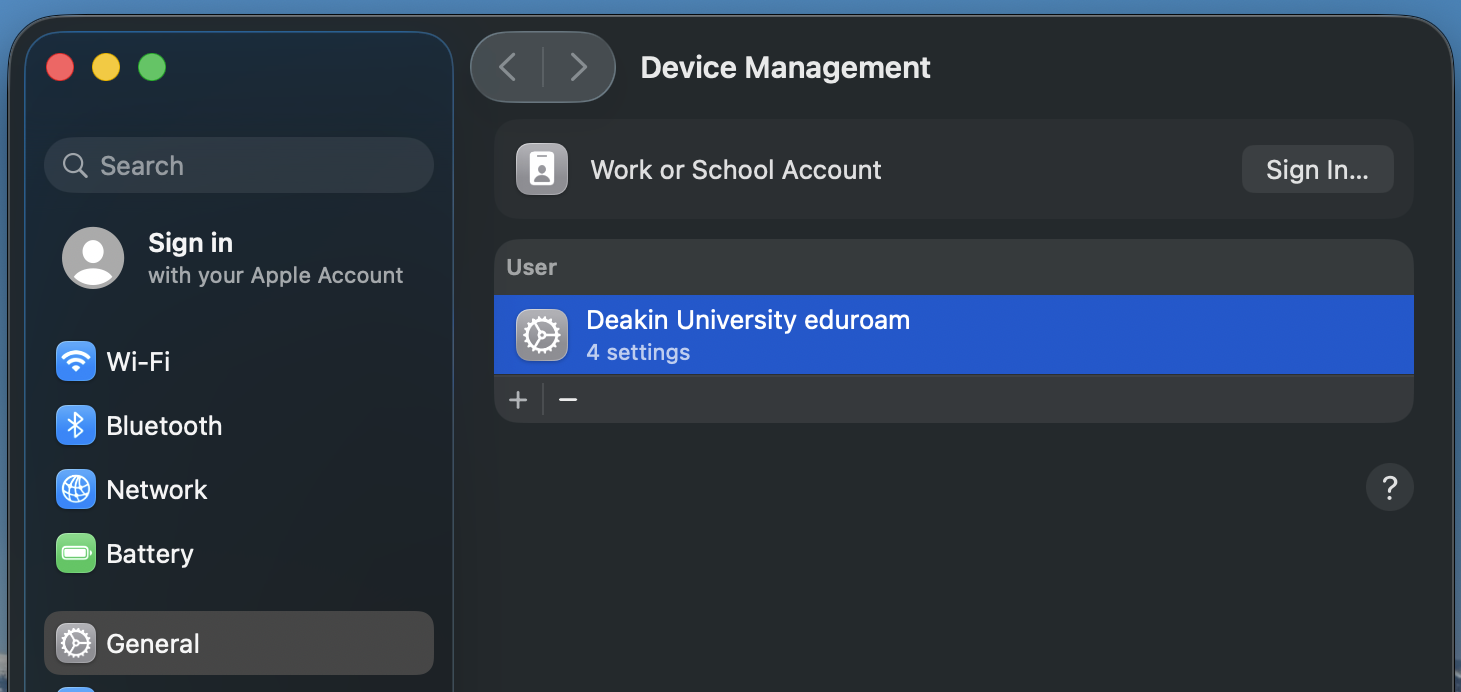Open the Battery settings pane
The height and width of the screenshot is (692, 1461).
click(x=149, y=554)
